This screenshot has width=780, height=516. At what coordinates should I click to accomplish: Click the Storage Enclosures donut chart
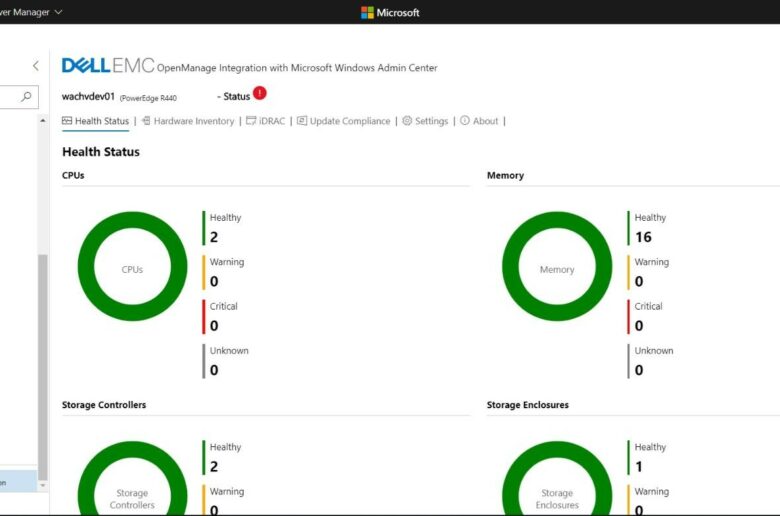point(557,479)
